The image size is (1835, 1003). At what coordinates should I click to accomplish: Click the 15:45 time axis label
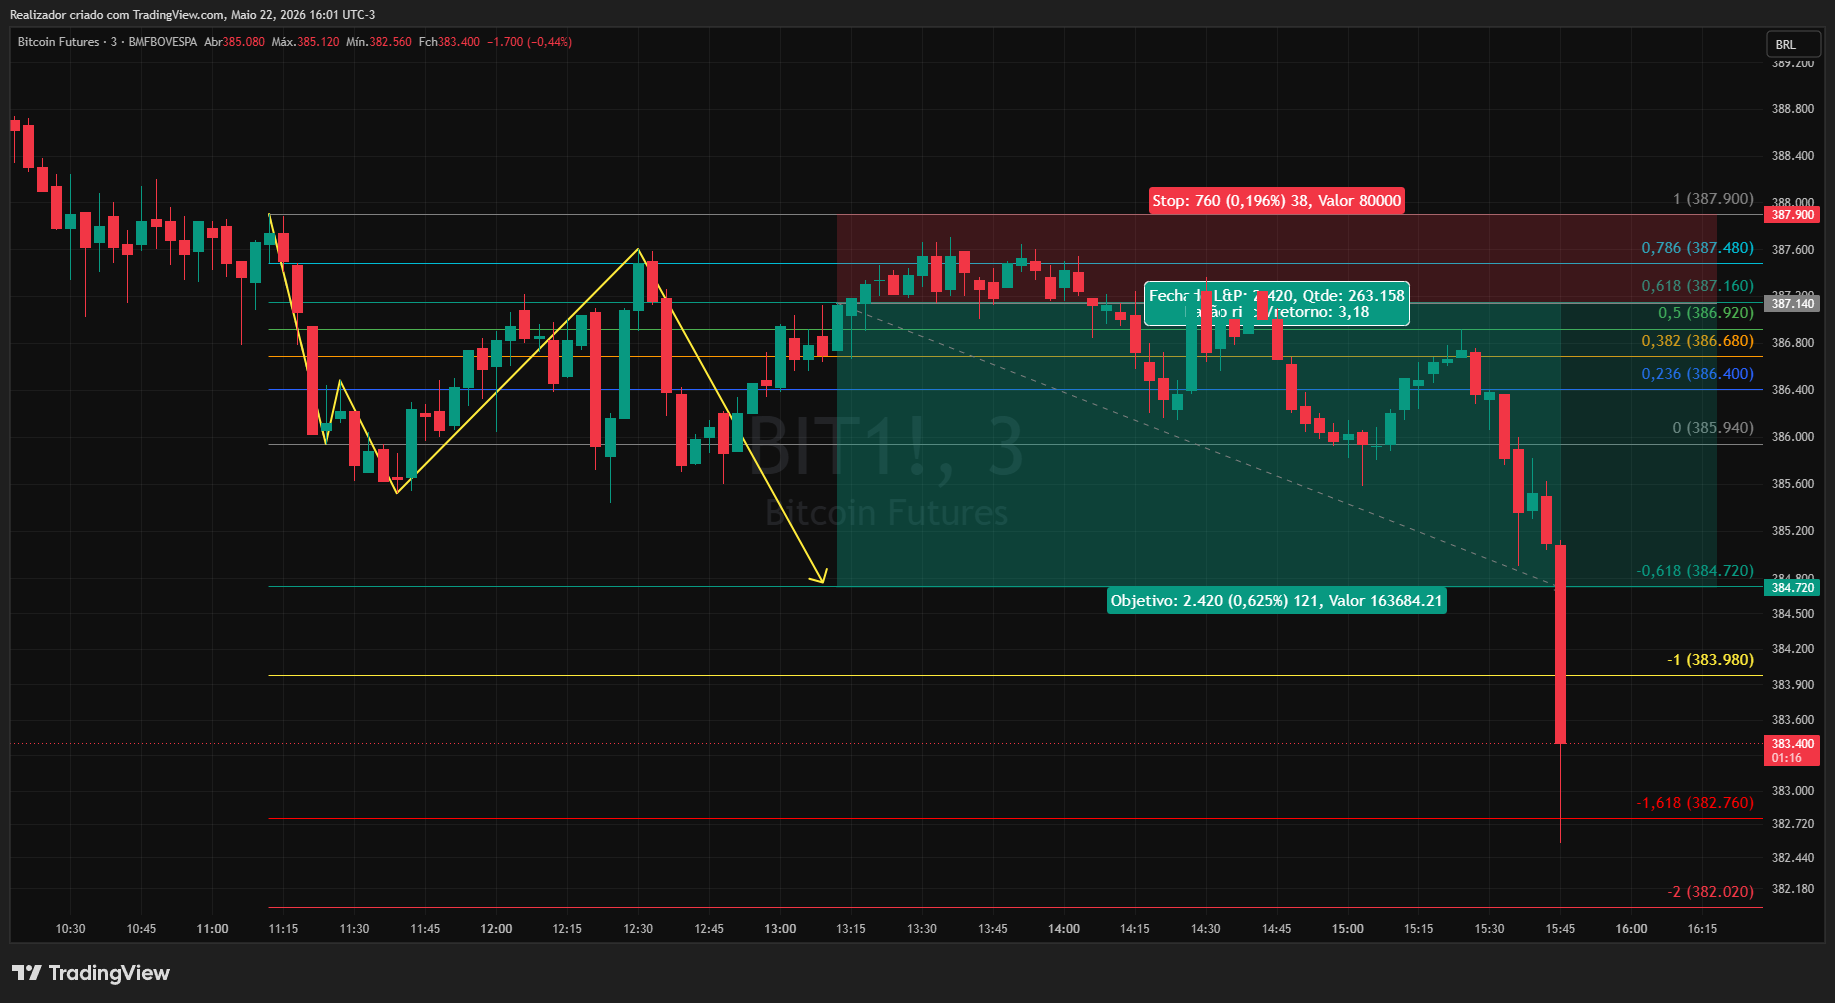pos(1560,929)
